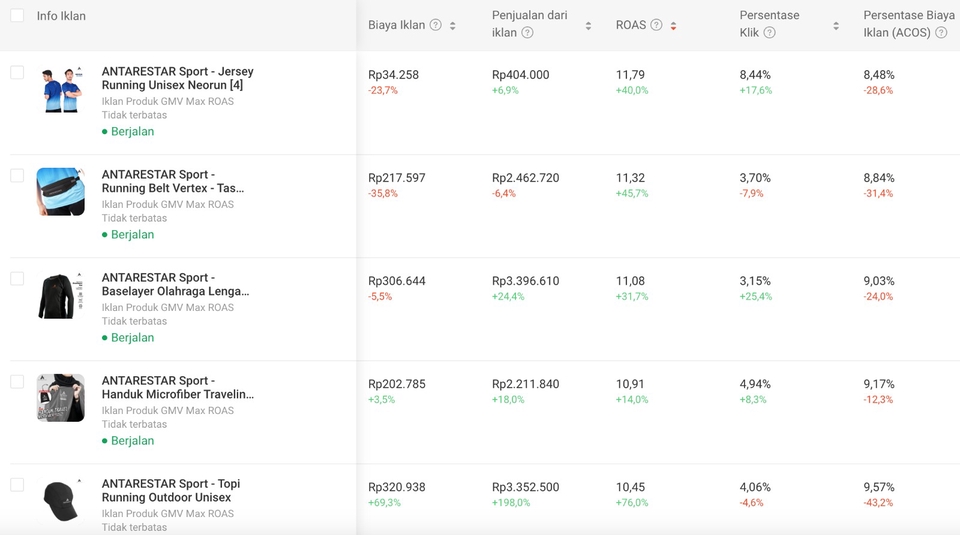Select ad cost value Rp202.785
Screen dimensions: 960x535
(x=397, y=384)
